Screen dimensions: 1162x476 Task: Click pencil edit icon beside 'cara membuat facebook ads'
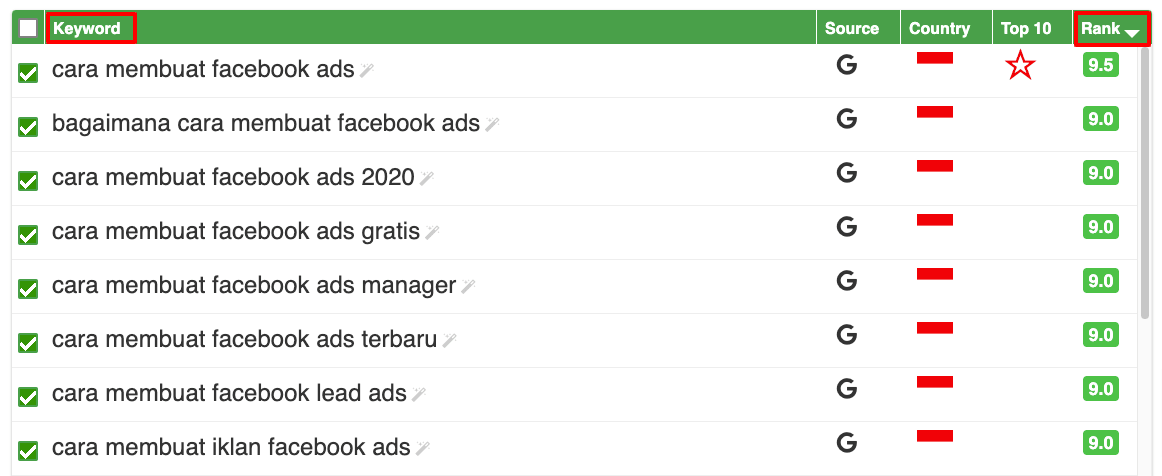[367, 70]
